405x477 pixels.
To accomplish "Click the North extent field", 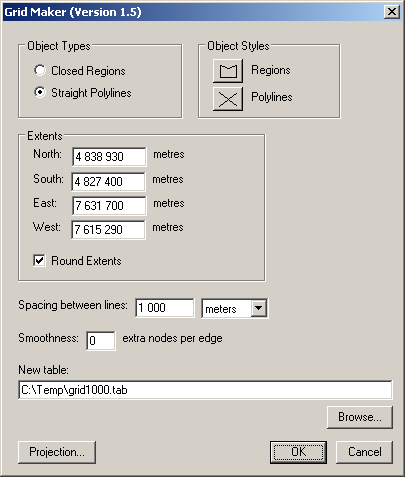I will pos(109,157).
